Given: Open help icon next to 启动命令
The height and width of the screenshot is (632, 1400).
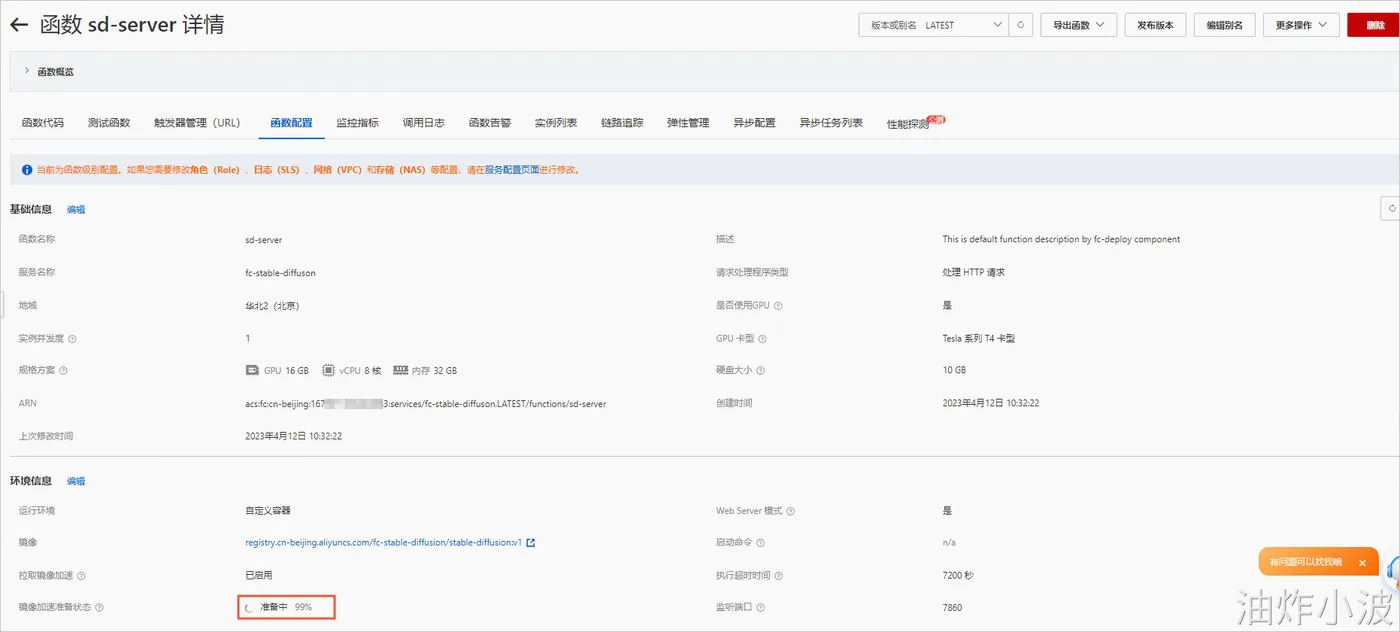Looking at the screenshot, I should (x=761, y=543).
